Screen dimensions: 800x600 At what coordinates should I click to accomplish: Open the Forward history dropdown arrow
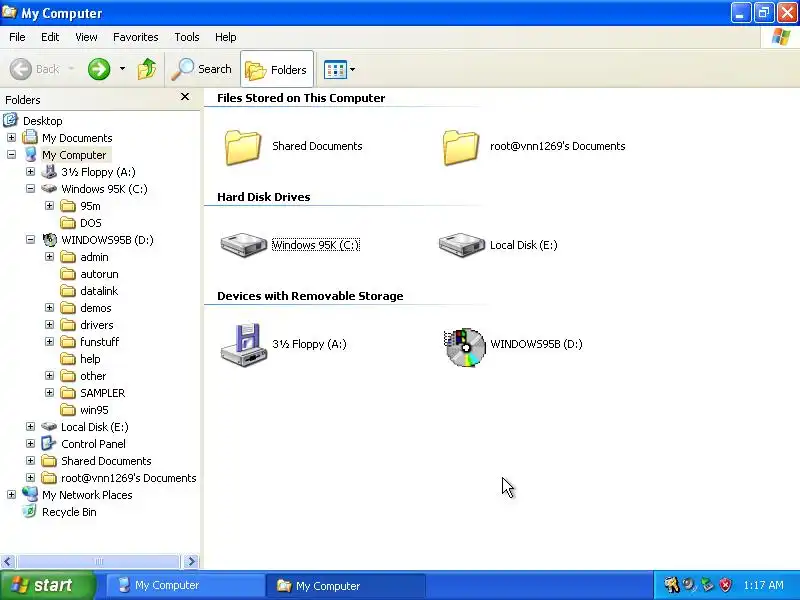click(122, 68)
